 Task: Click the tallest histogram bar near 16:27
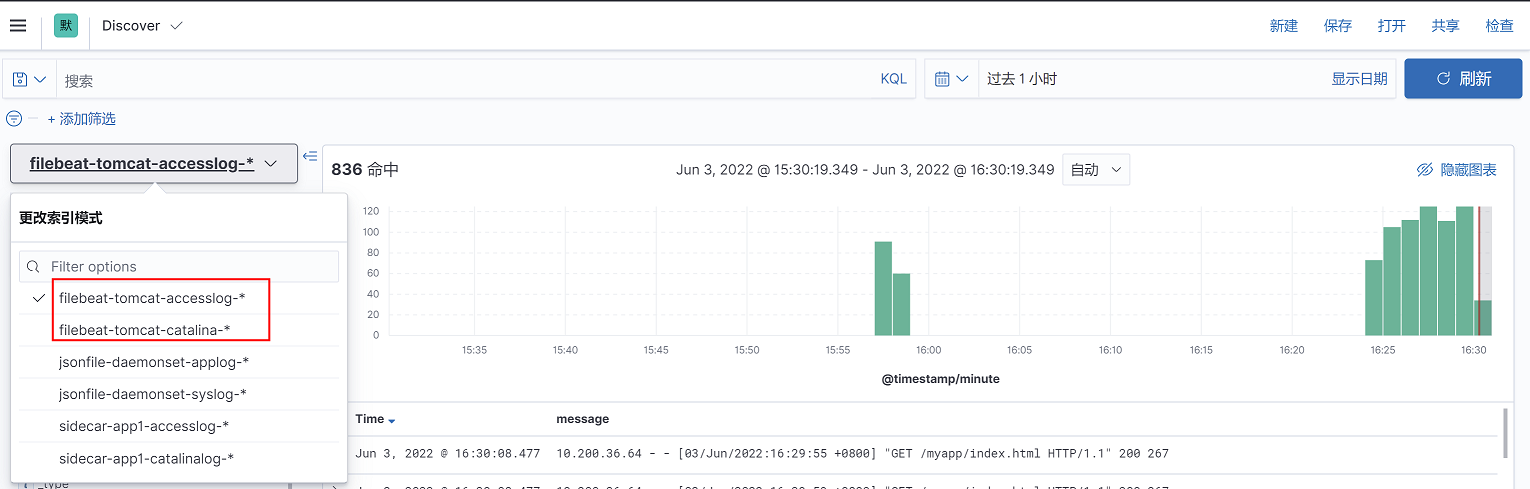point(1428,270)
